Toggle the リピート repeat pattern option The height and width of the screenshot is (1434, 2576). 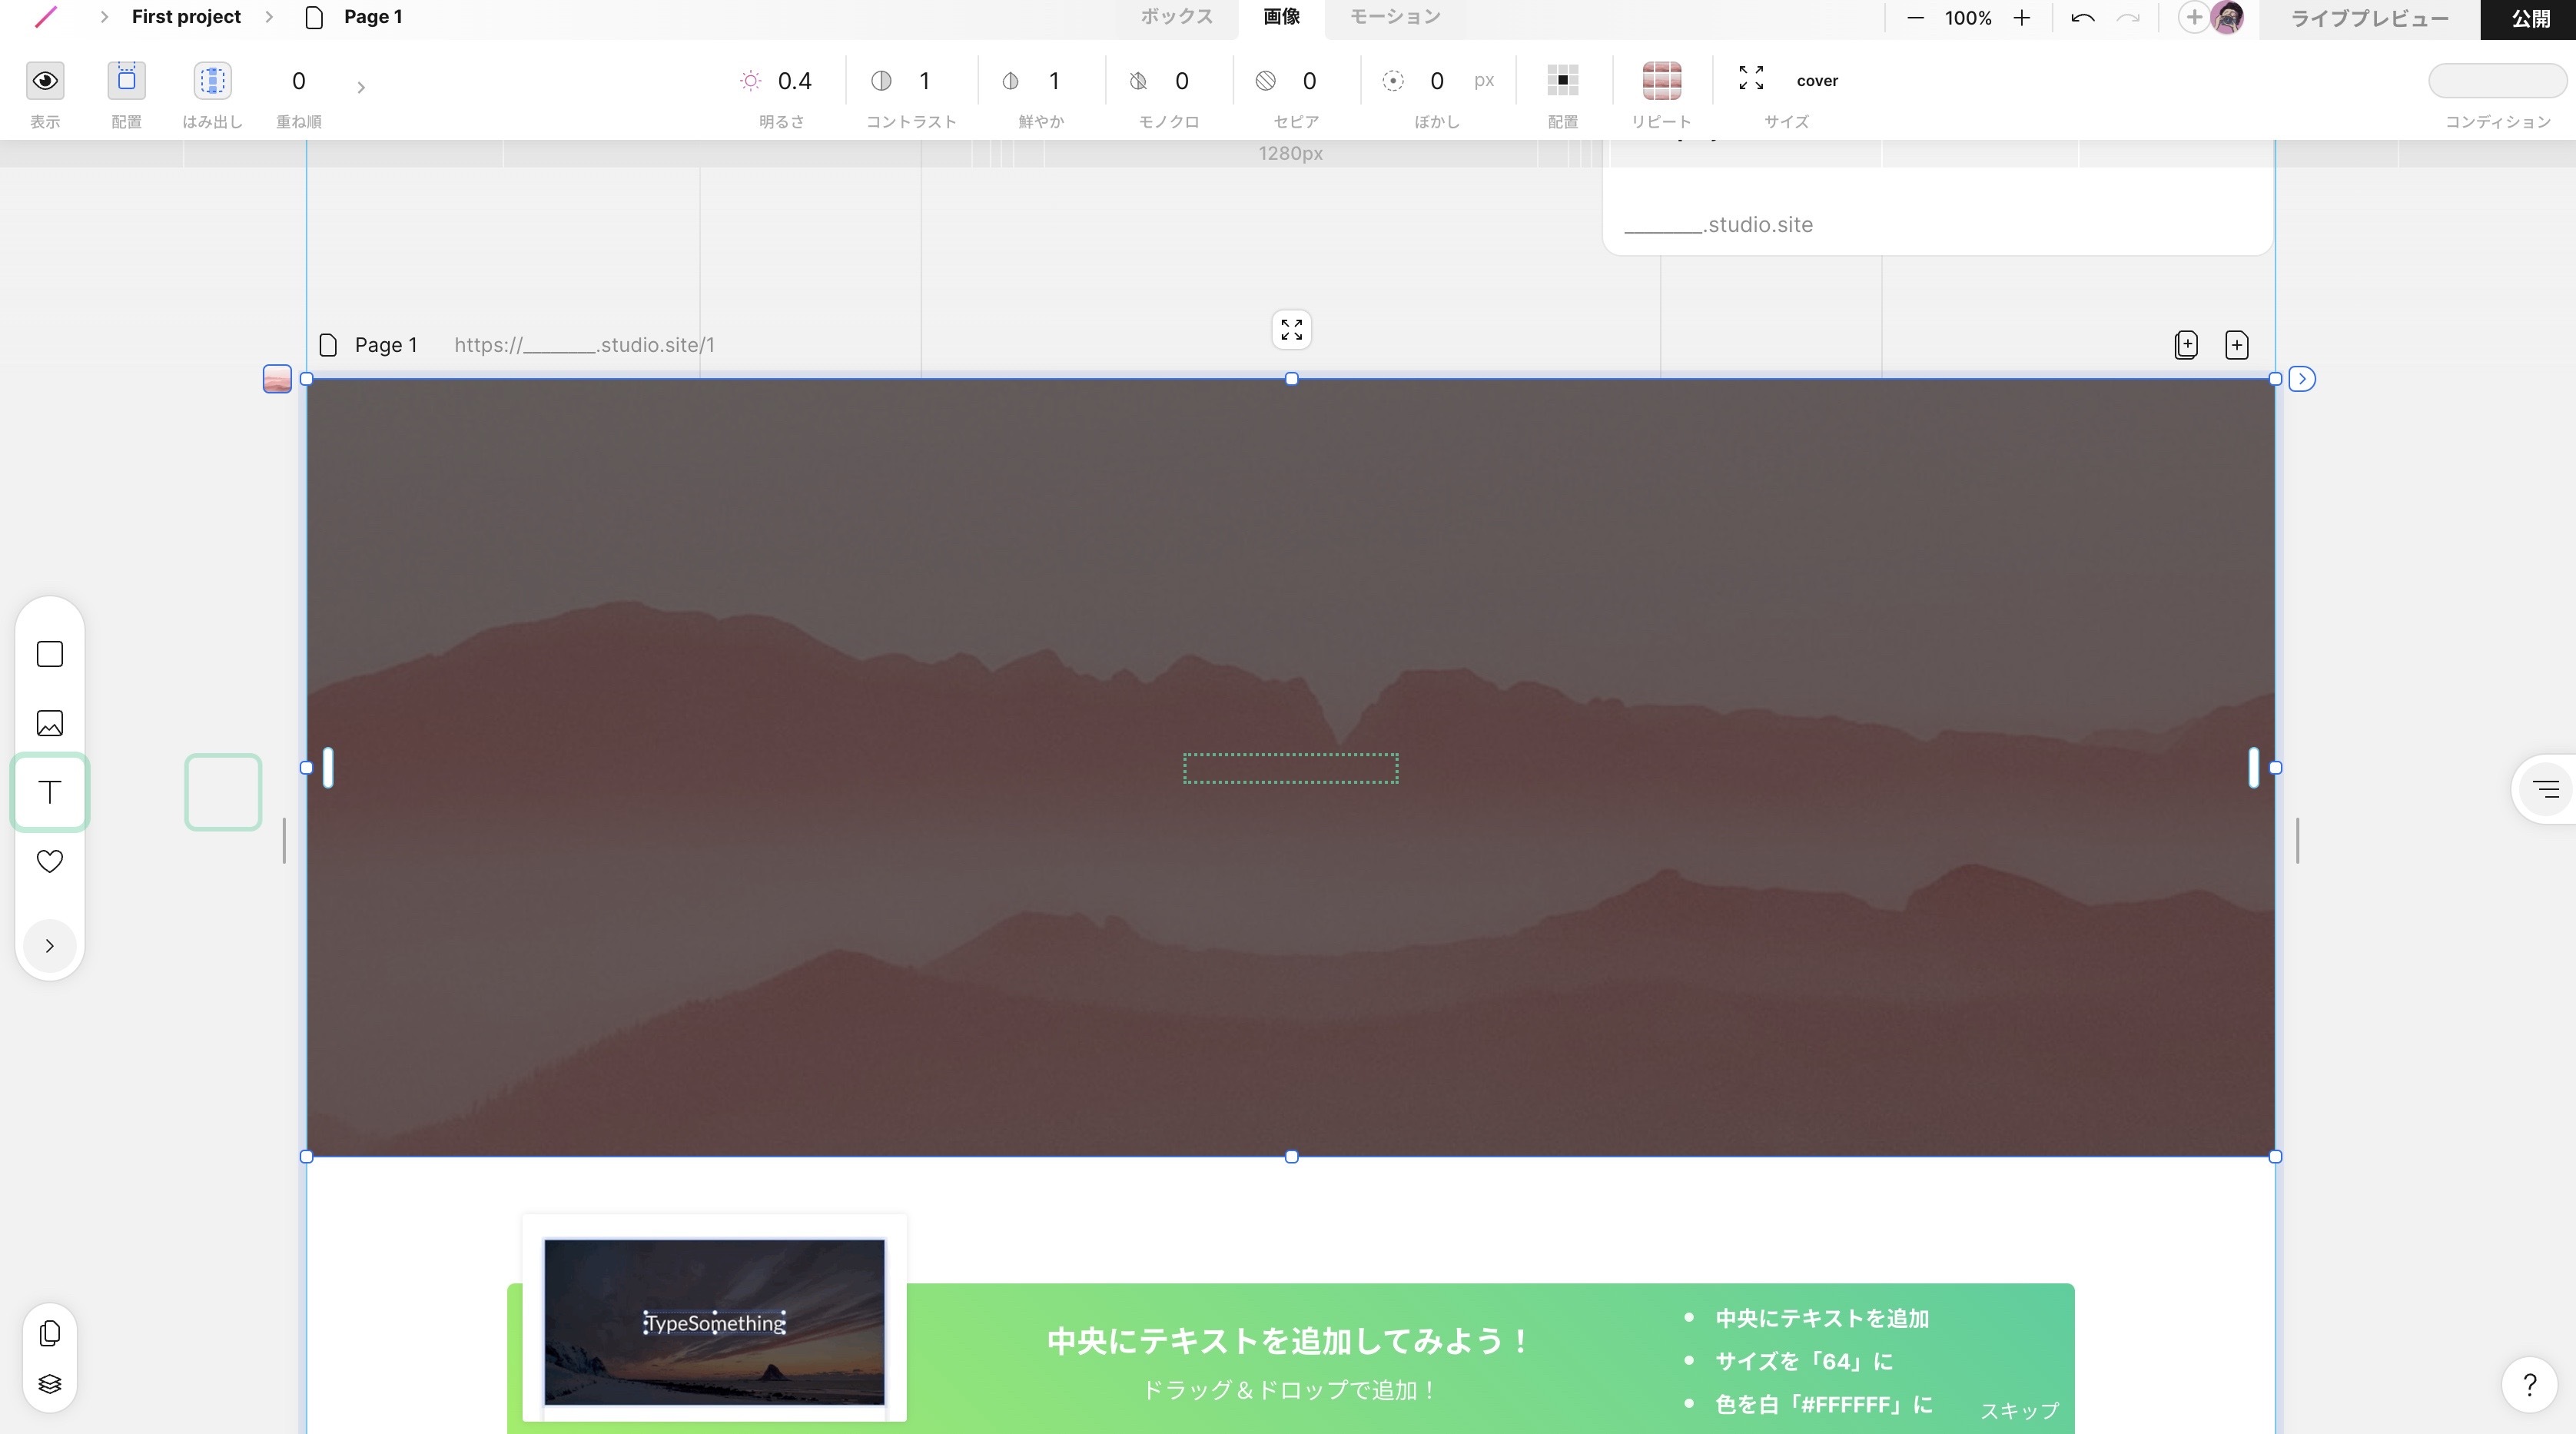pos(1661,80)
